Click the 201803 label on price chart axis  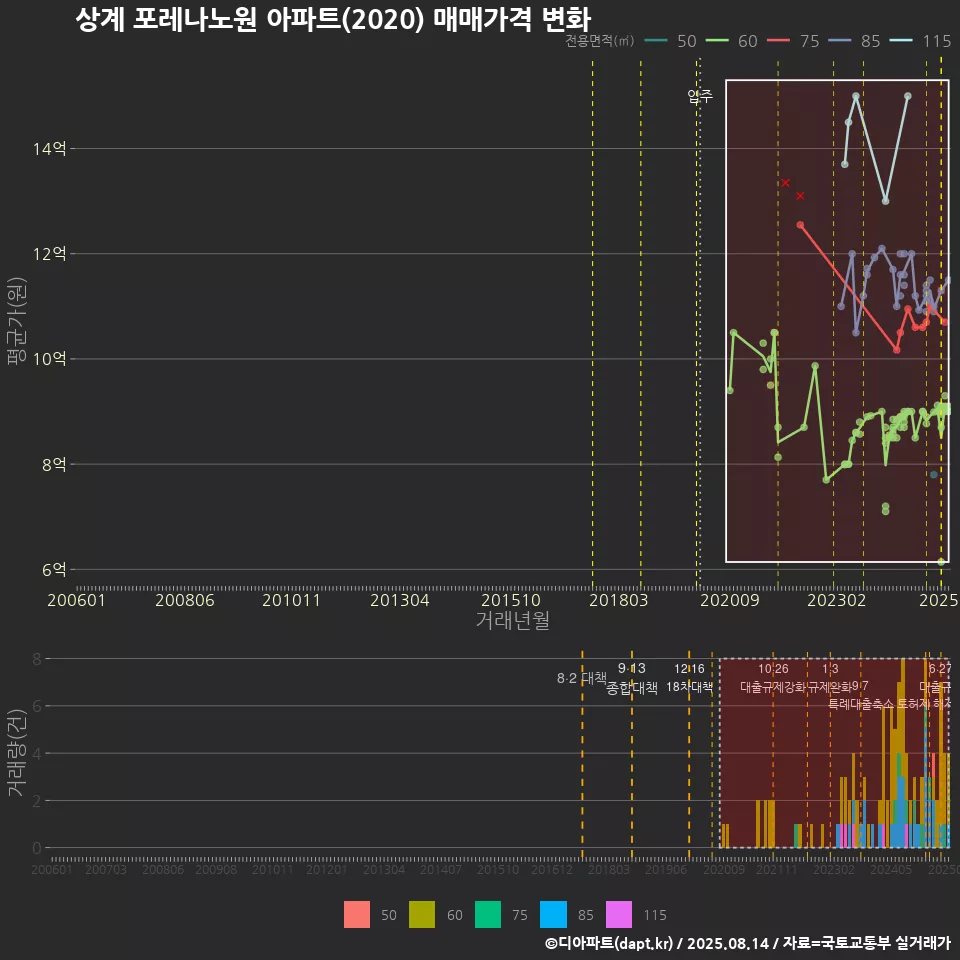click(x=618, y=600)
